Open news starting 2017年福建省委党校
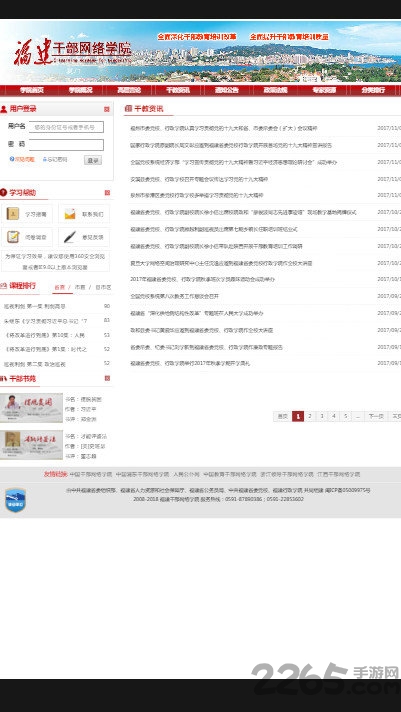401x712 pixels. 202,279
